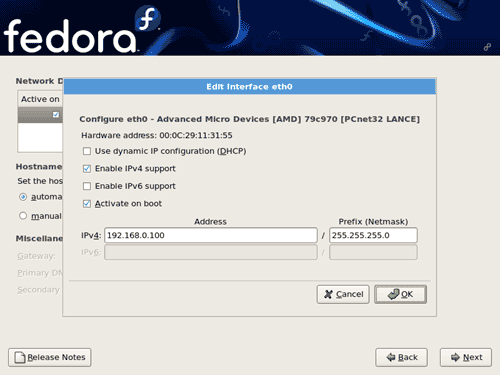Select the automatic hostname radio button
500x375 pixels.
(23, 197)
